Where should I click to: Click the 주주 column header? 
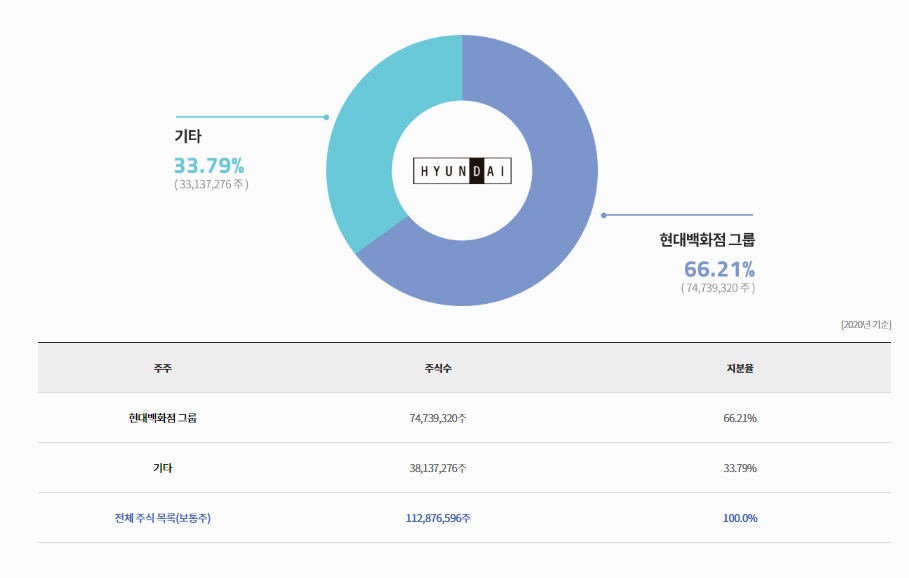coord(163,368)
